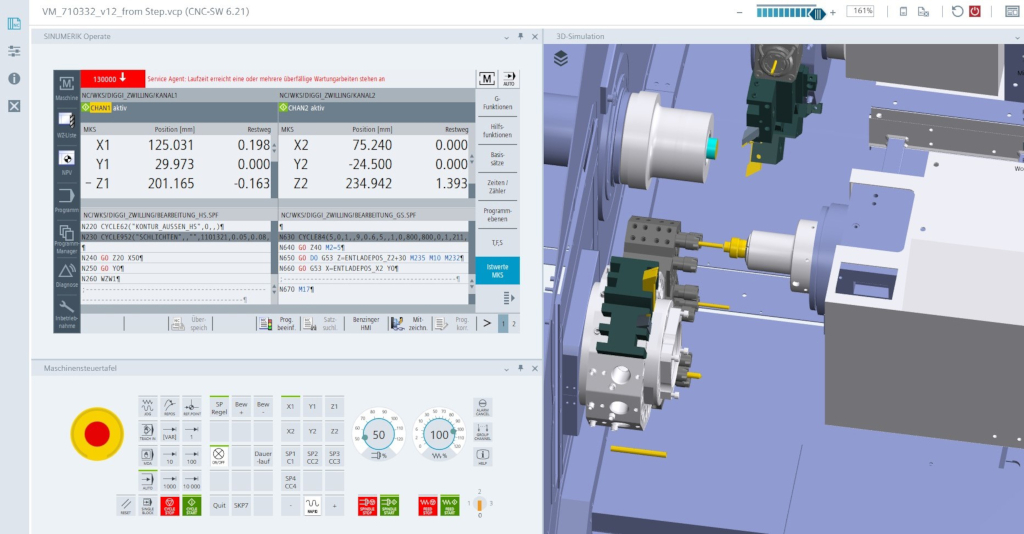Click the AUTO mode indicator icon
The width and height of the screenshot is (1024, 534).
(509, 79)
